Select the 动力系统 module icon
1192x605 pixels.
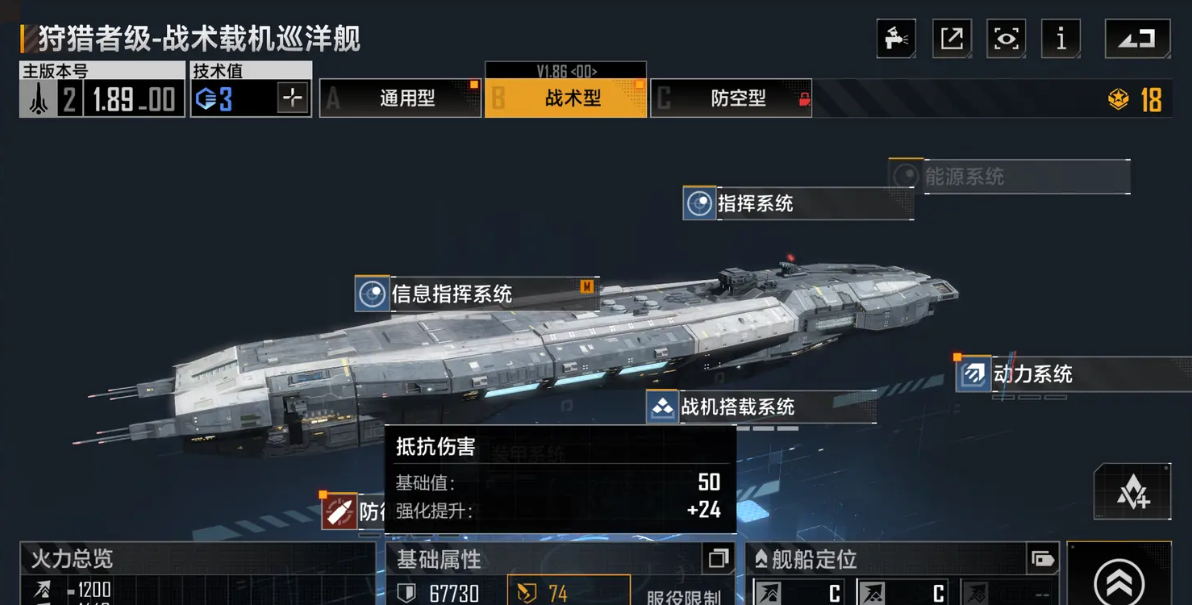pos(973,374)
